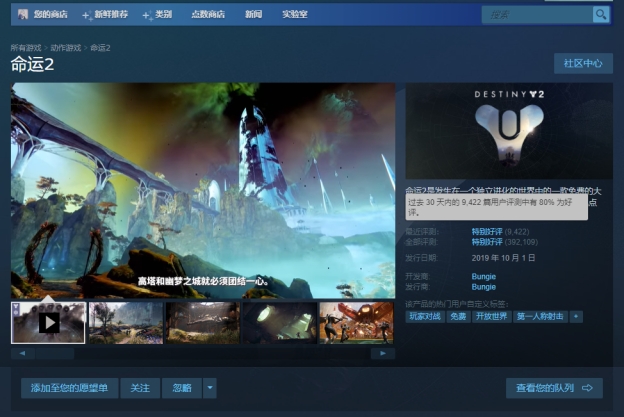Click the 忽略 ignore button
The height and width of the screenshot is (417, 624).
click(182, 388)
